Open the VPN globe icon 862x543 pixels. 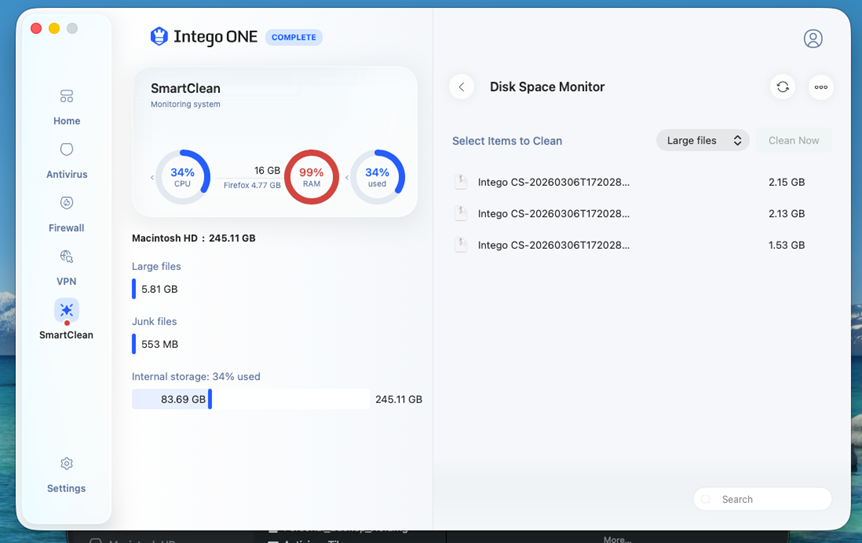coord(67,256)
